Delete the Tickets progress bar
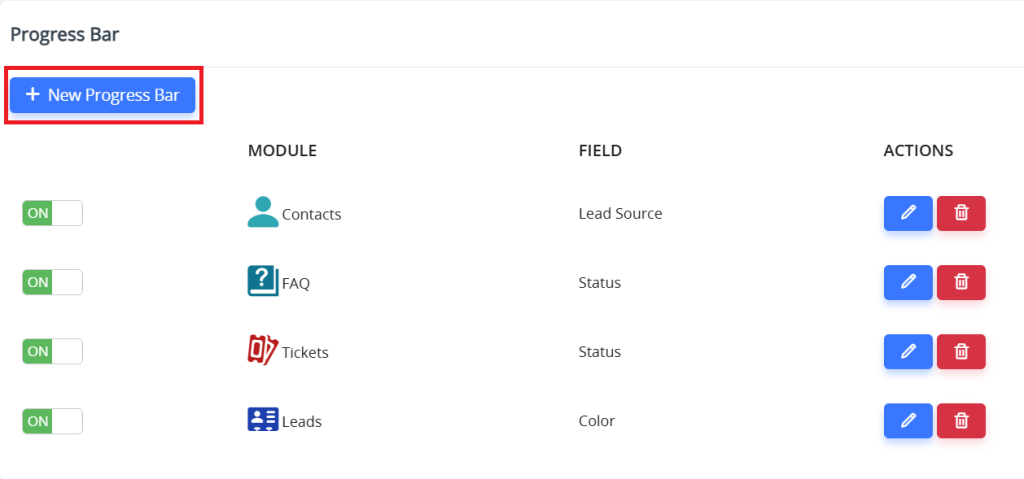This screenshot has height=479, width=1024. (x=961, y=352)
